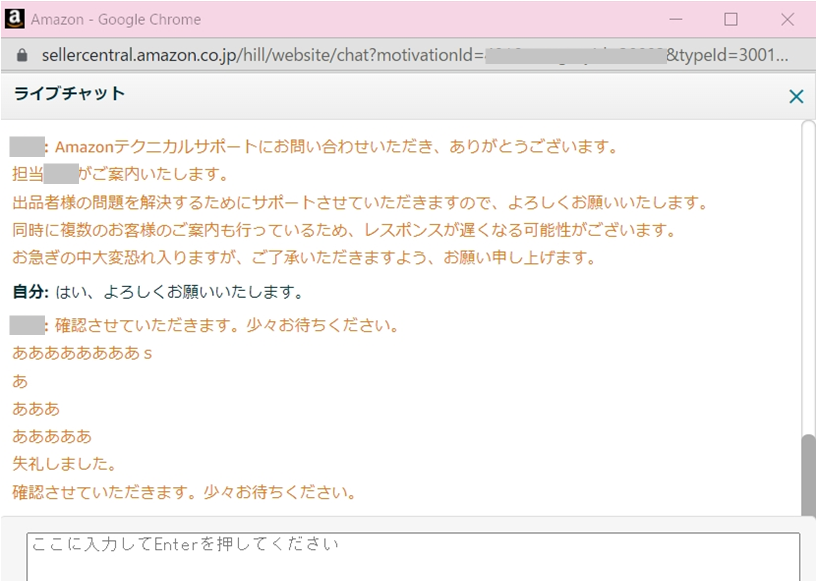The image size is (821, 581).
Task: Click the 担当…がご案内いたします line
Action: click(120, 174)
